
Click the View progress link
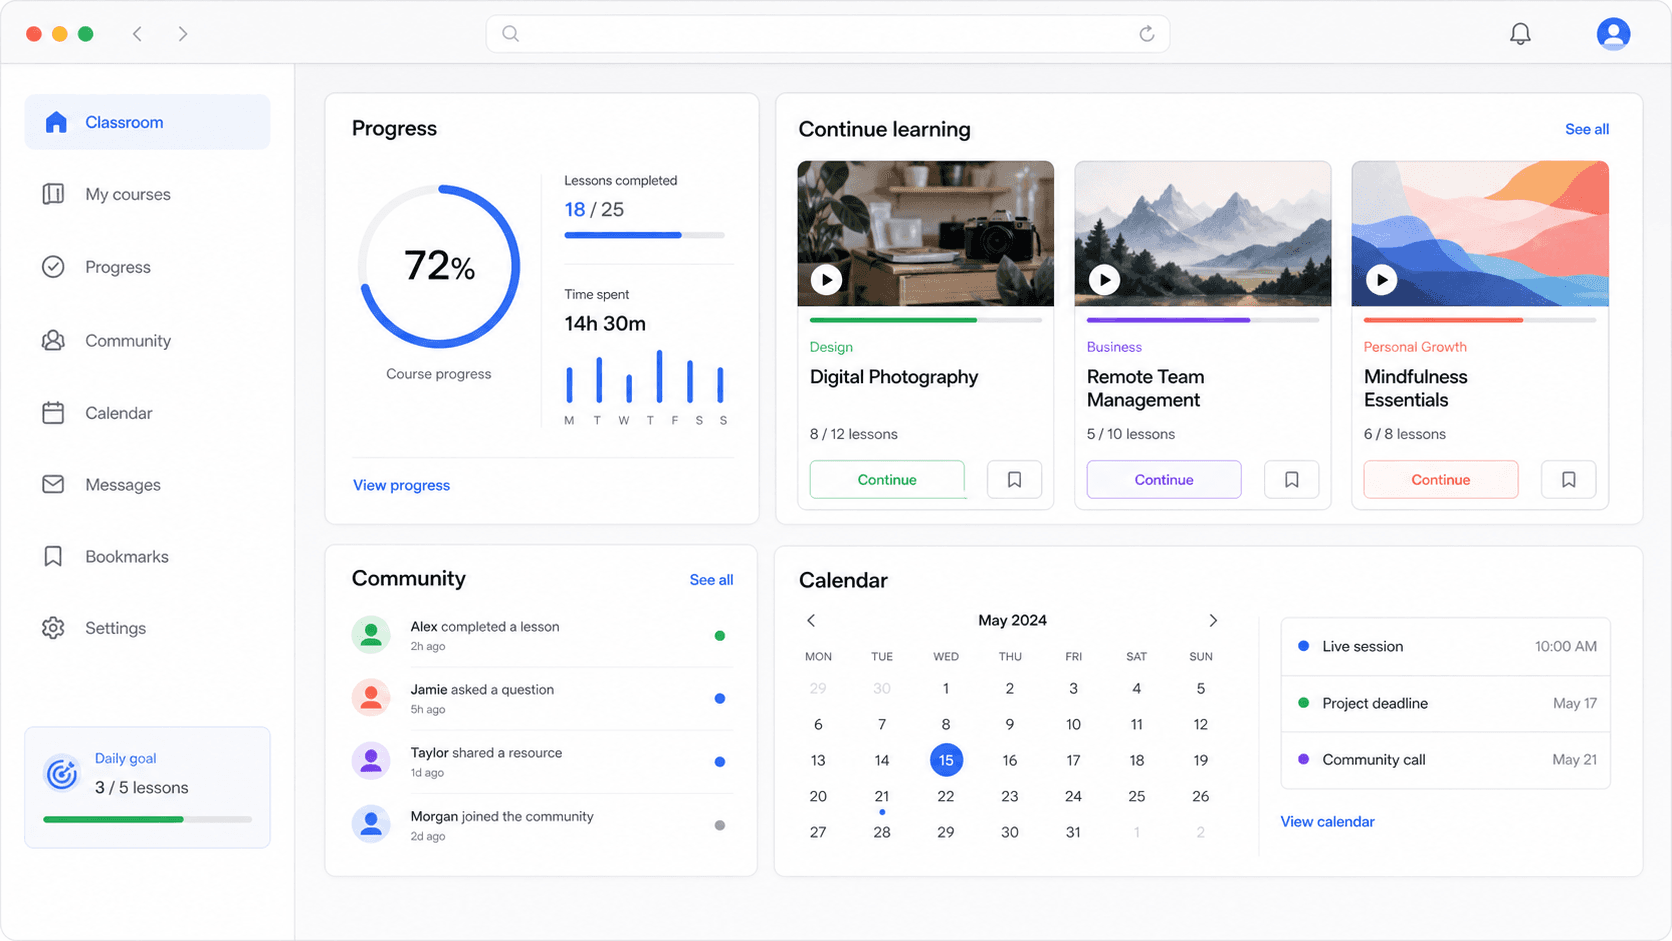tap(401, 485)
